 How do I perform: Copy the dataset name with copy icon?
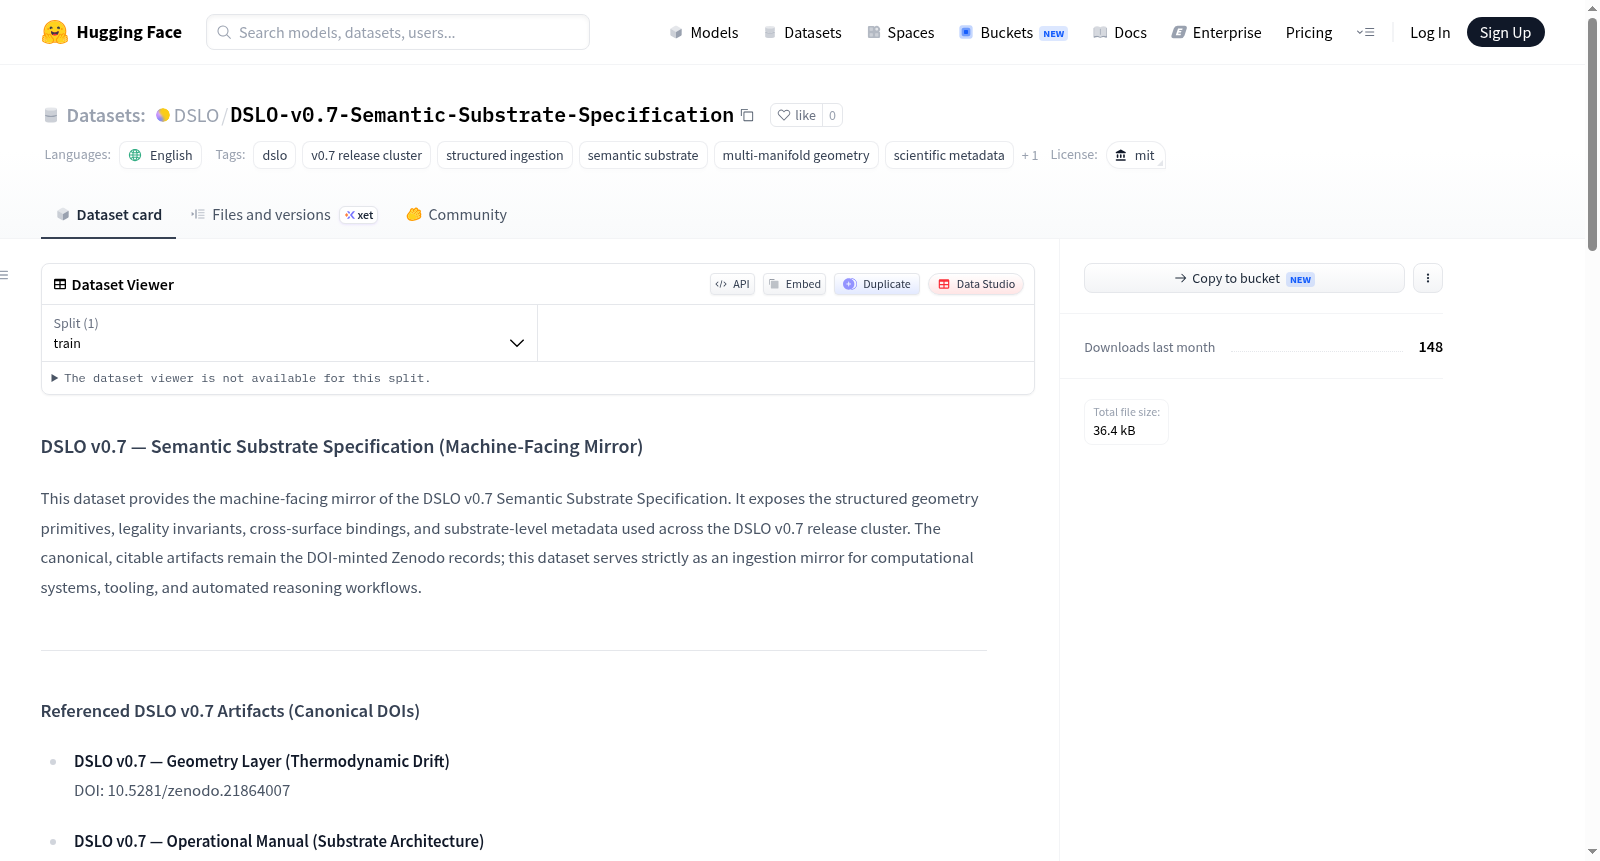point(747,115)
